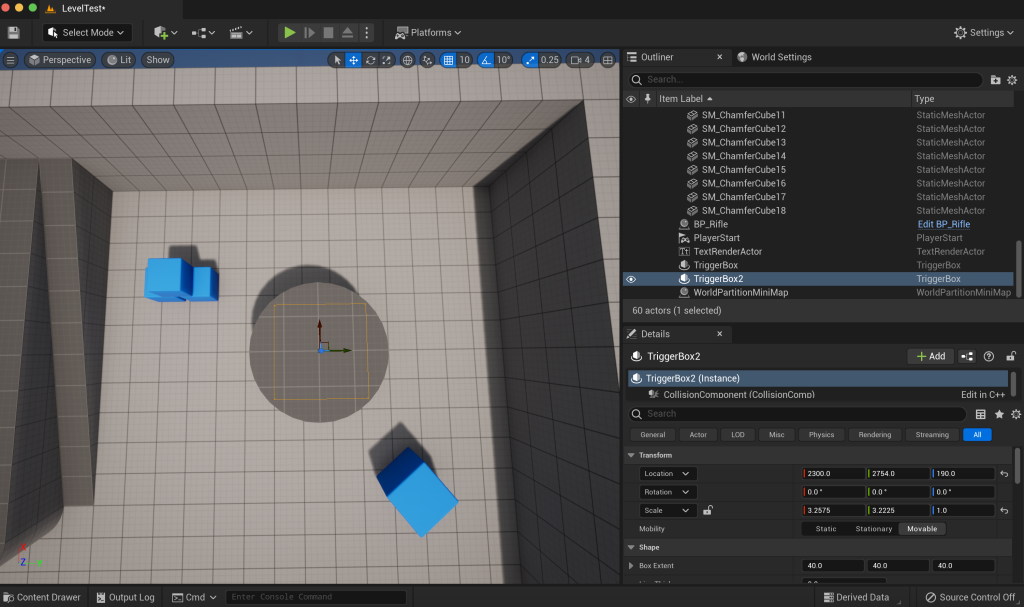Click the lock icon next to Scale

click(708, 510)
